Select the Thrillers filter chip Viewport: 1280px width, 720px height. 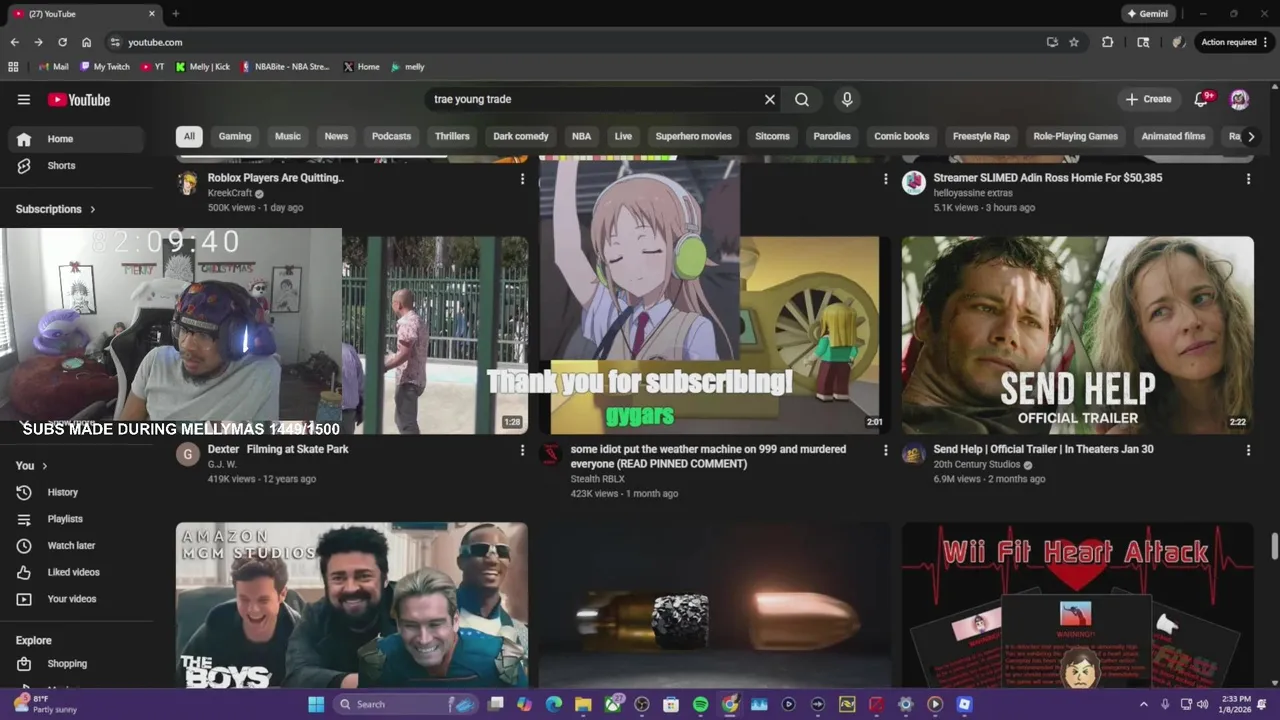coord(452,136)
